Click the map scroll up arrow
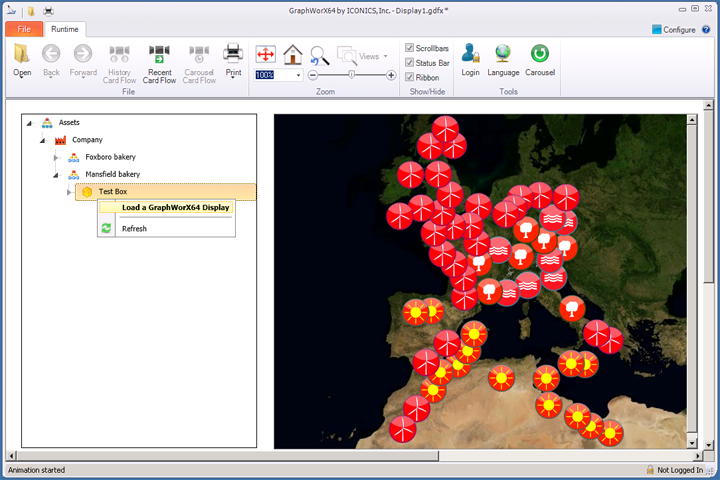This screenshot has height=480, width=720. 692,120
